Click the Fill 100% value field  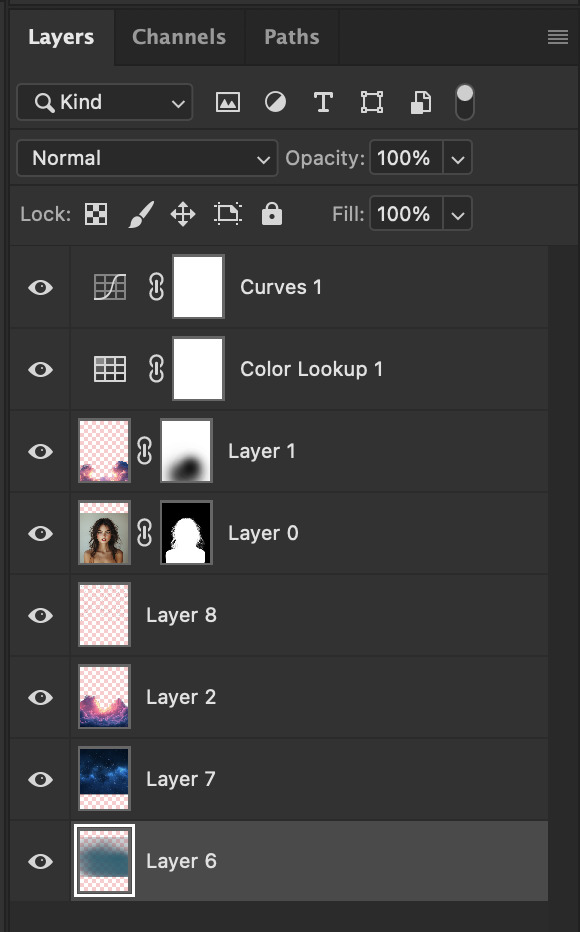406,214
